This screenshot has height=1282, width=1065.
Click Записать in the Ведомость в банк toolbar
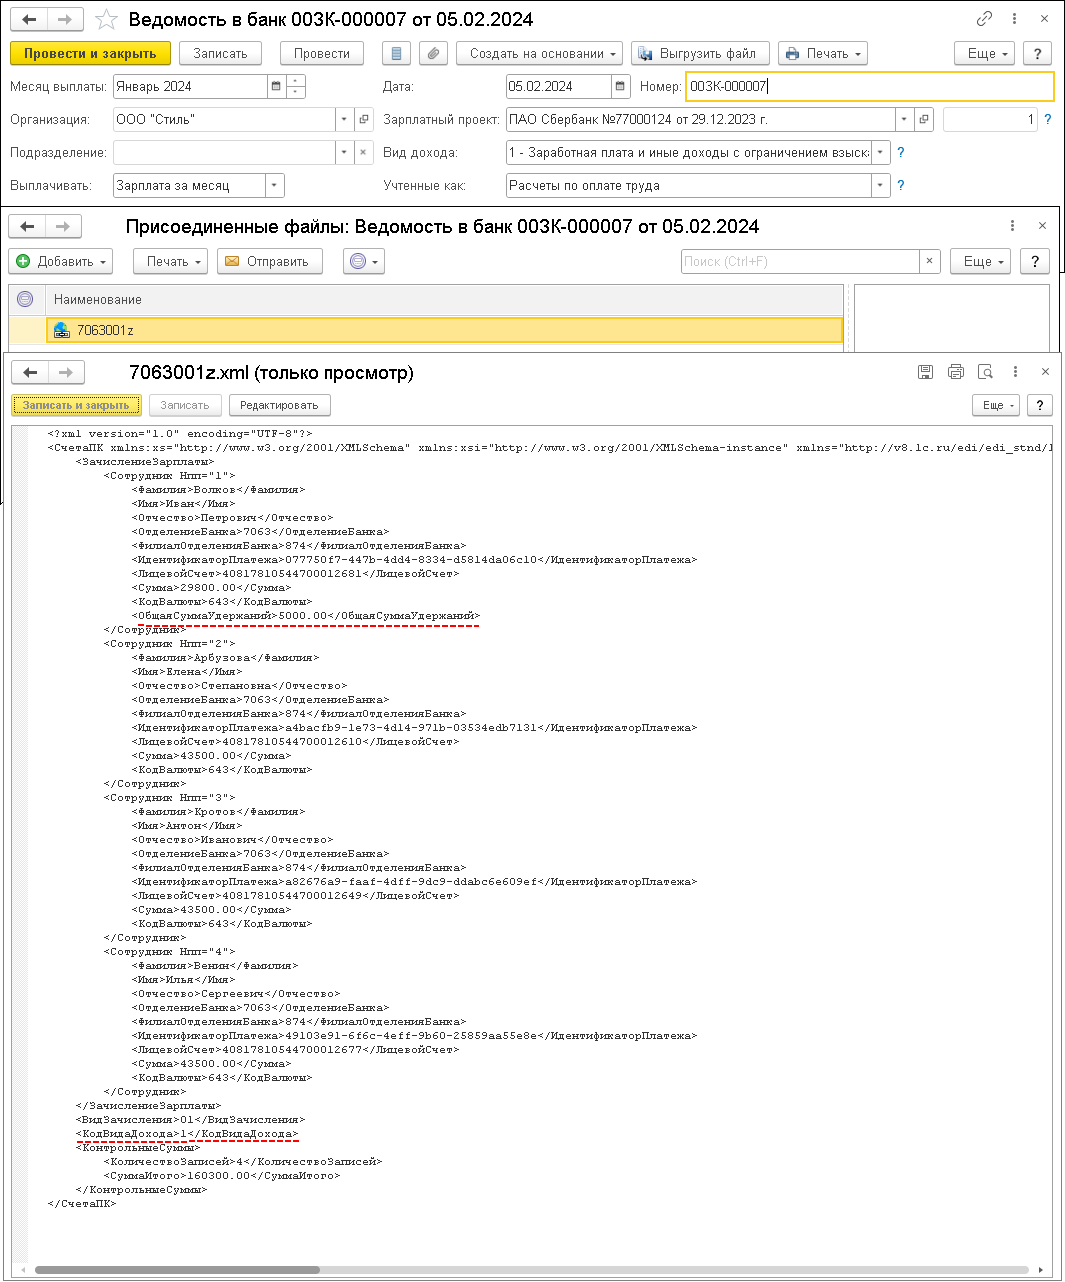click(221, 53)
